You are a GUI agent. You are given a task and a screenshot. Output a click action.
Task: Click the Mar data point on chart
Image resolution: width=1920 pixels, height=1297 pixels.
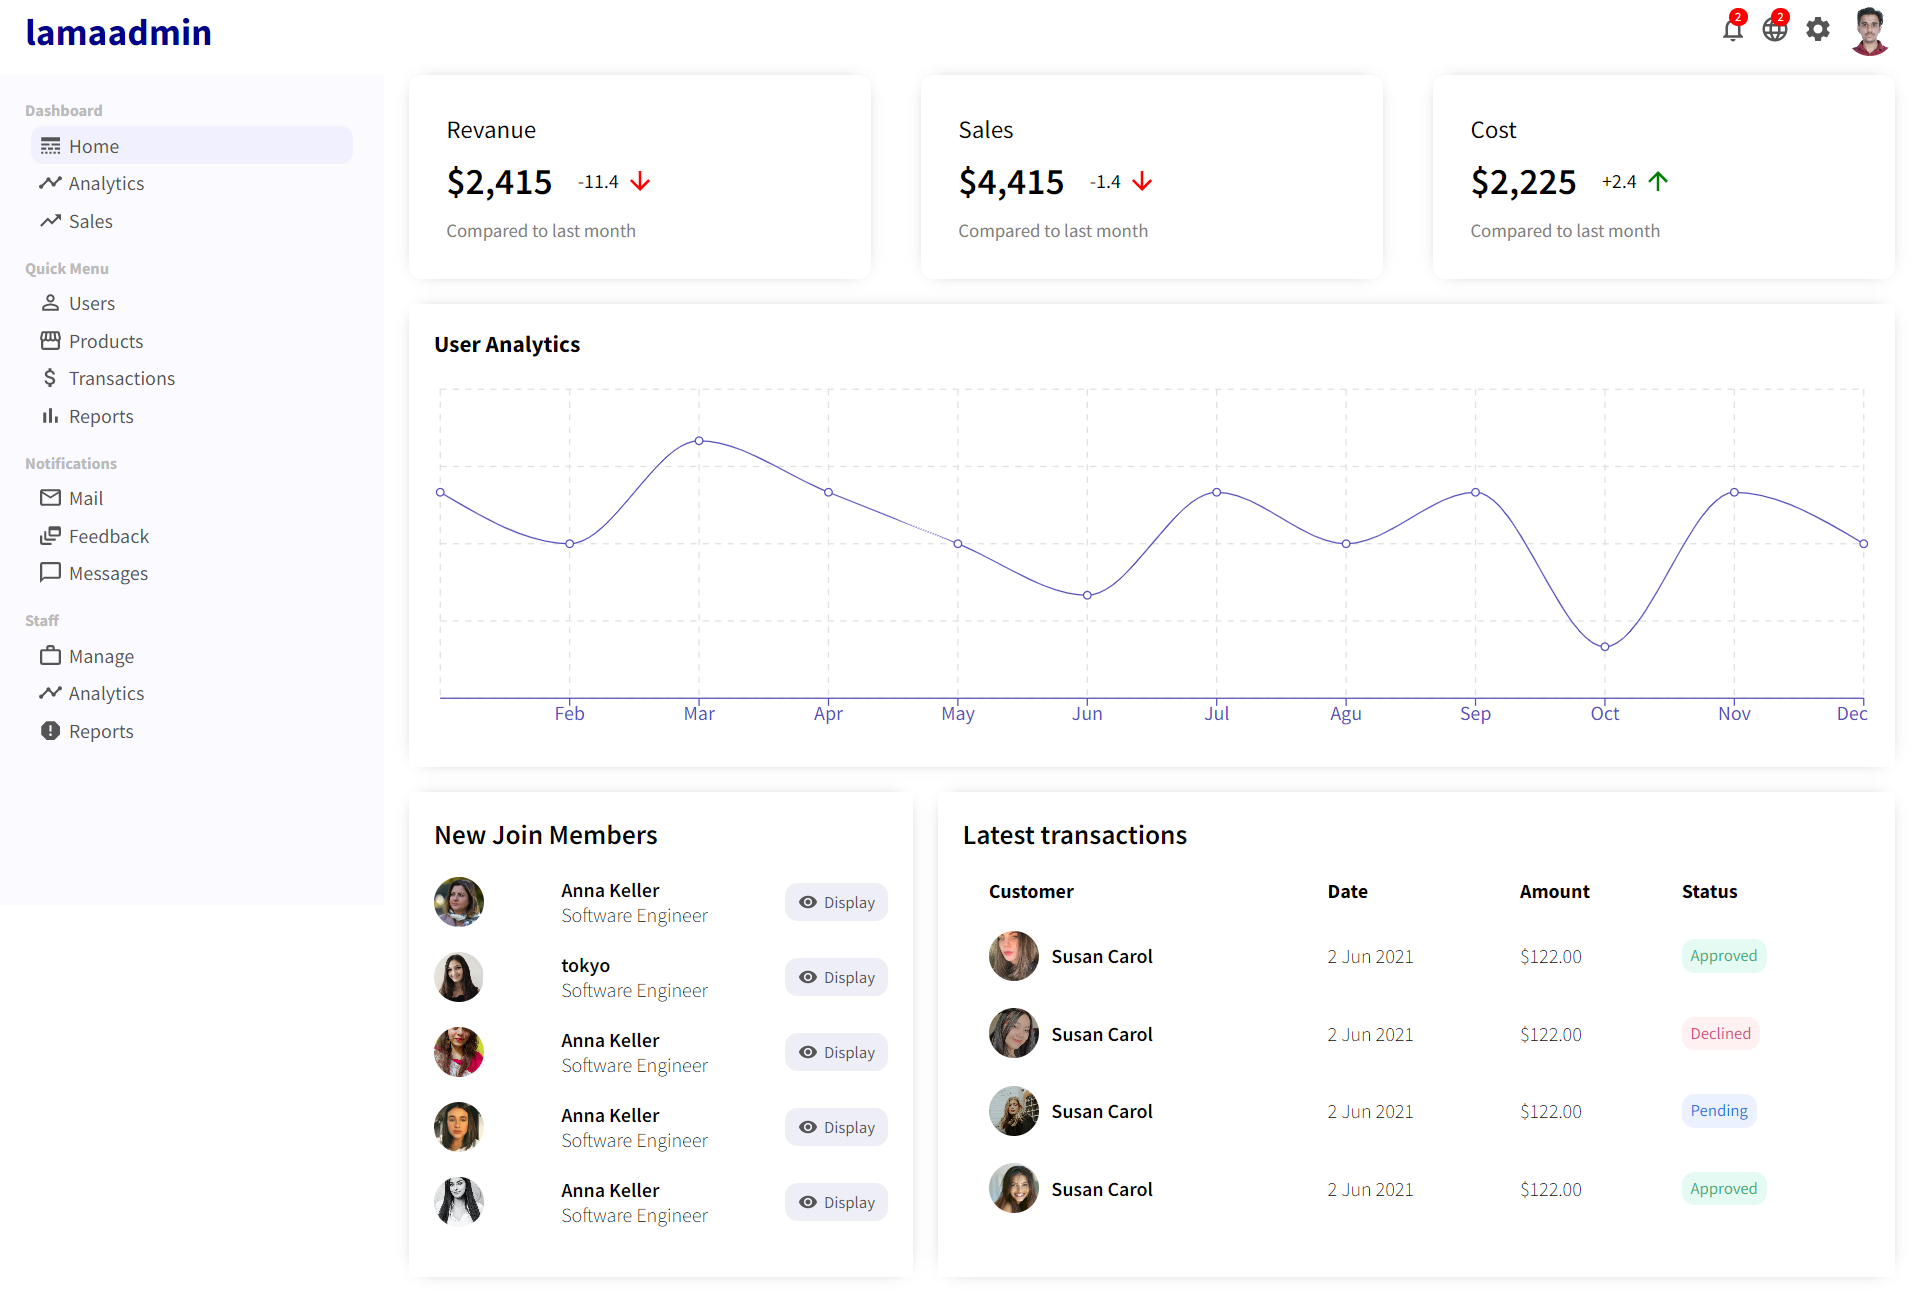699,441
